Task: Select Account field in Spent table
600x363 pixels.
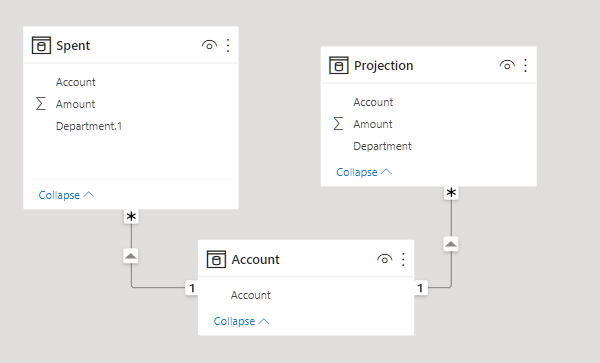Action: pyautogui.click(x=75, y=82)
